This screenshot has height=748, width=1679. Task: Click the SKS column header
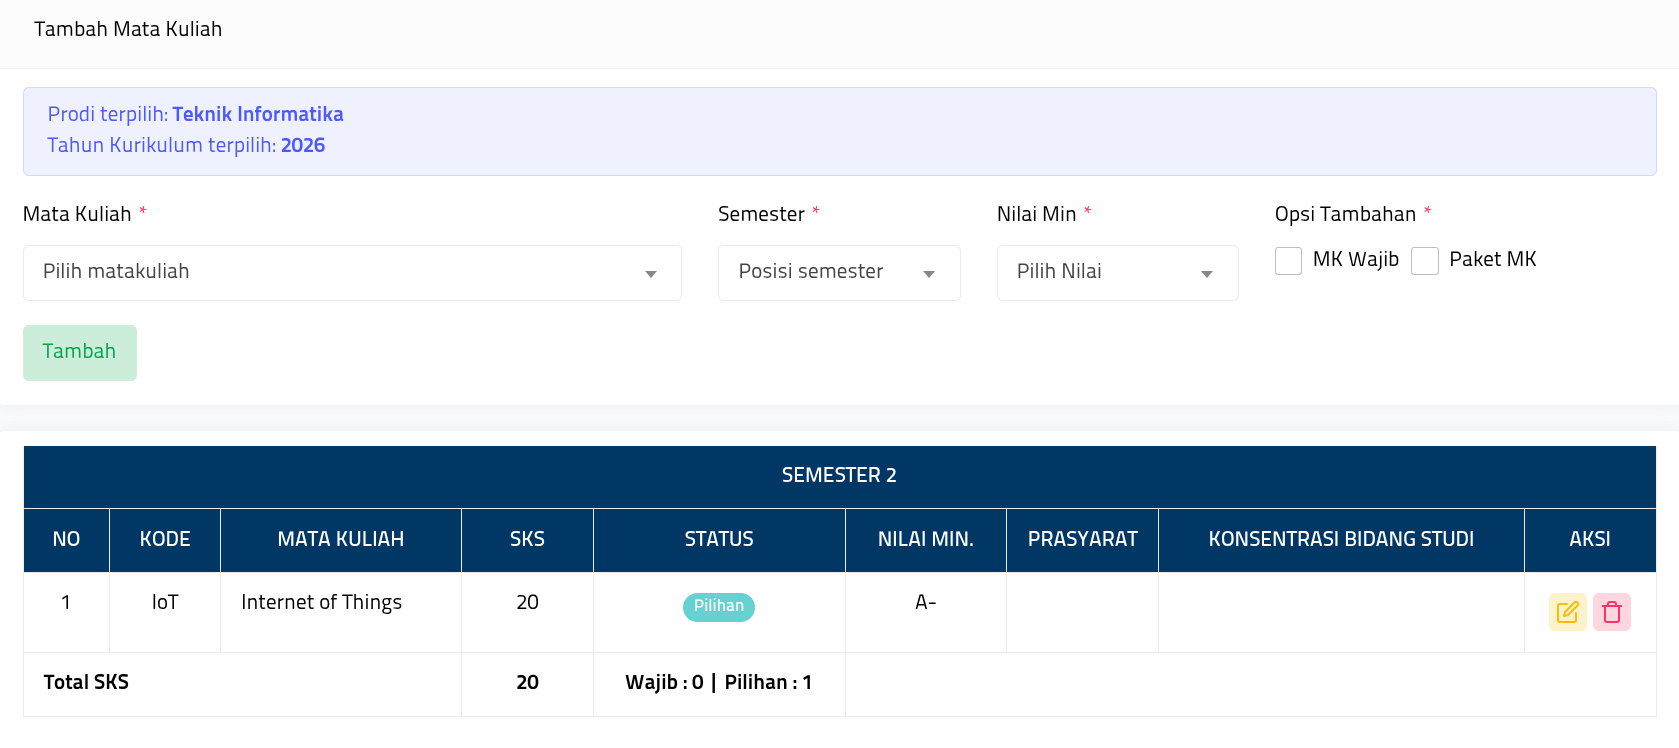527,540
